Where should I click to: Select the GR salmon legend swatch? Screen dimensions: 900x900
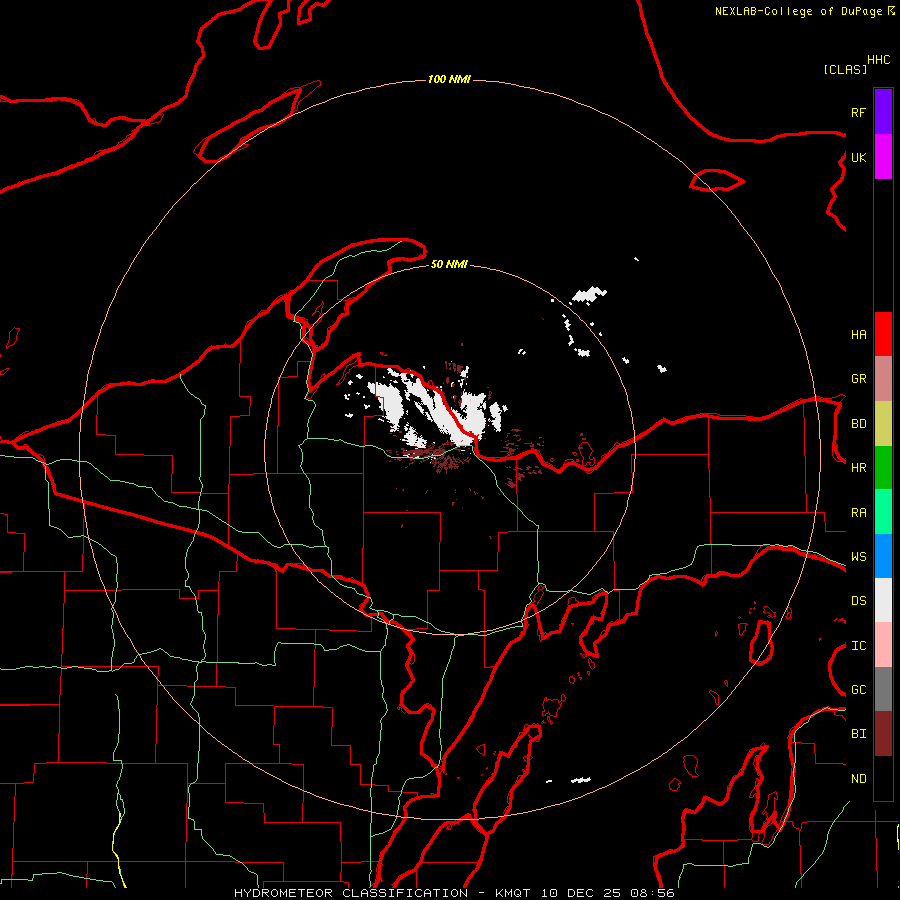883,379
